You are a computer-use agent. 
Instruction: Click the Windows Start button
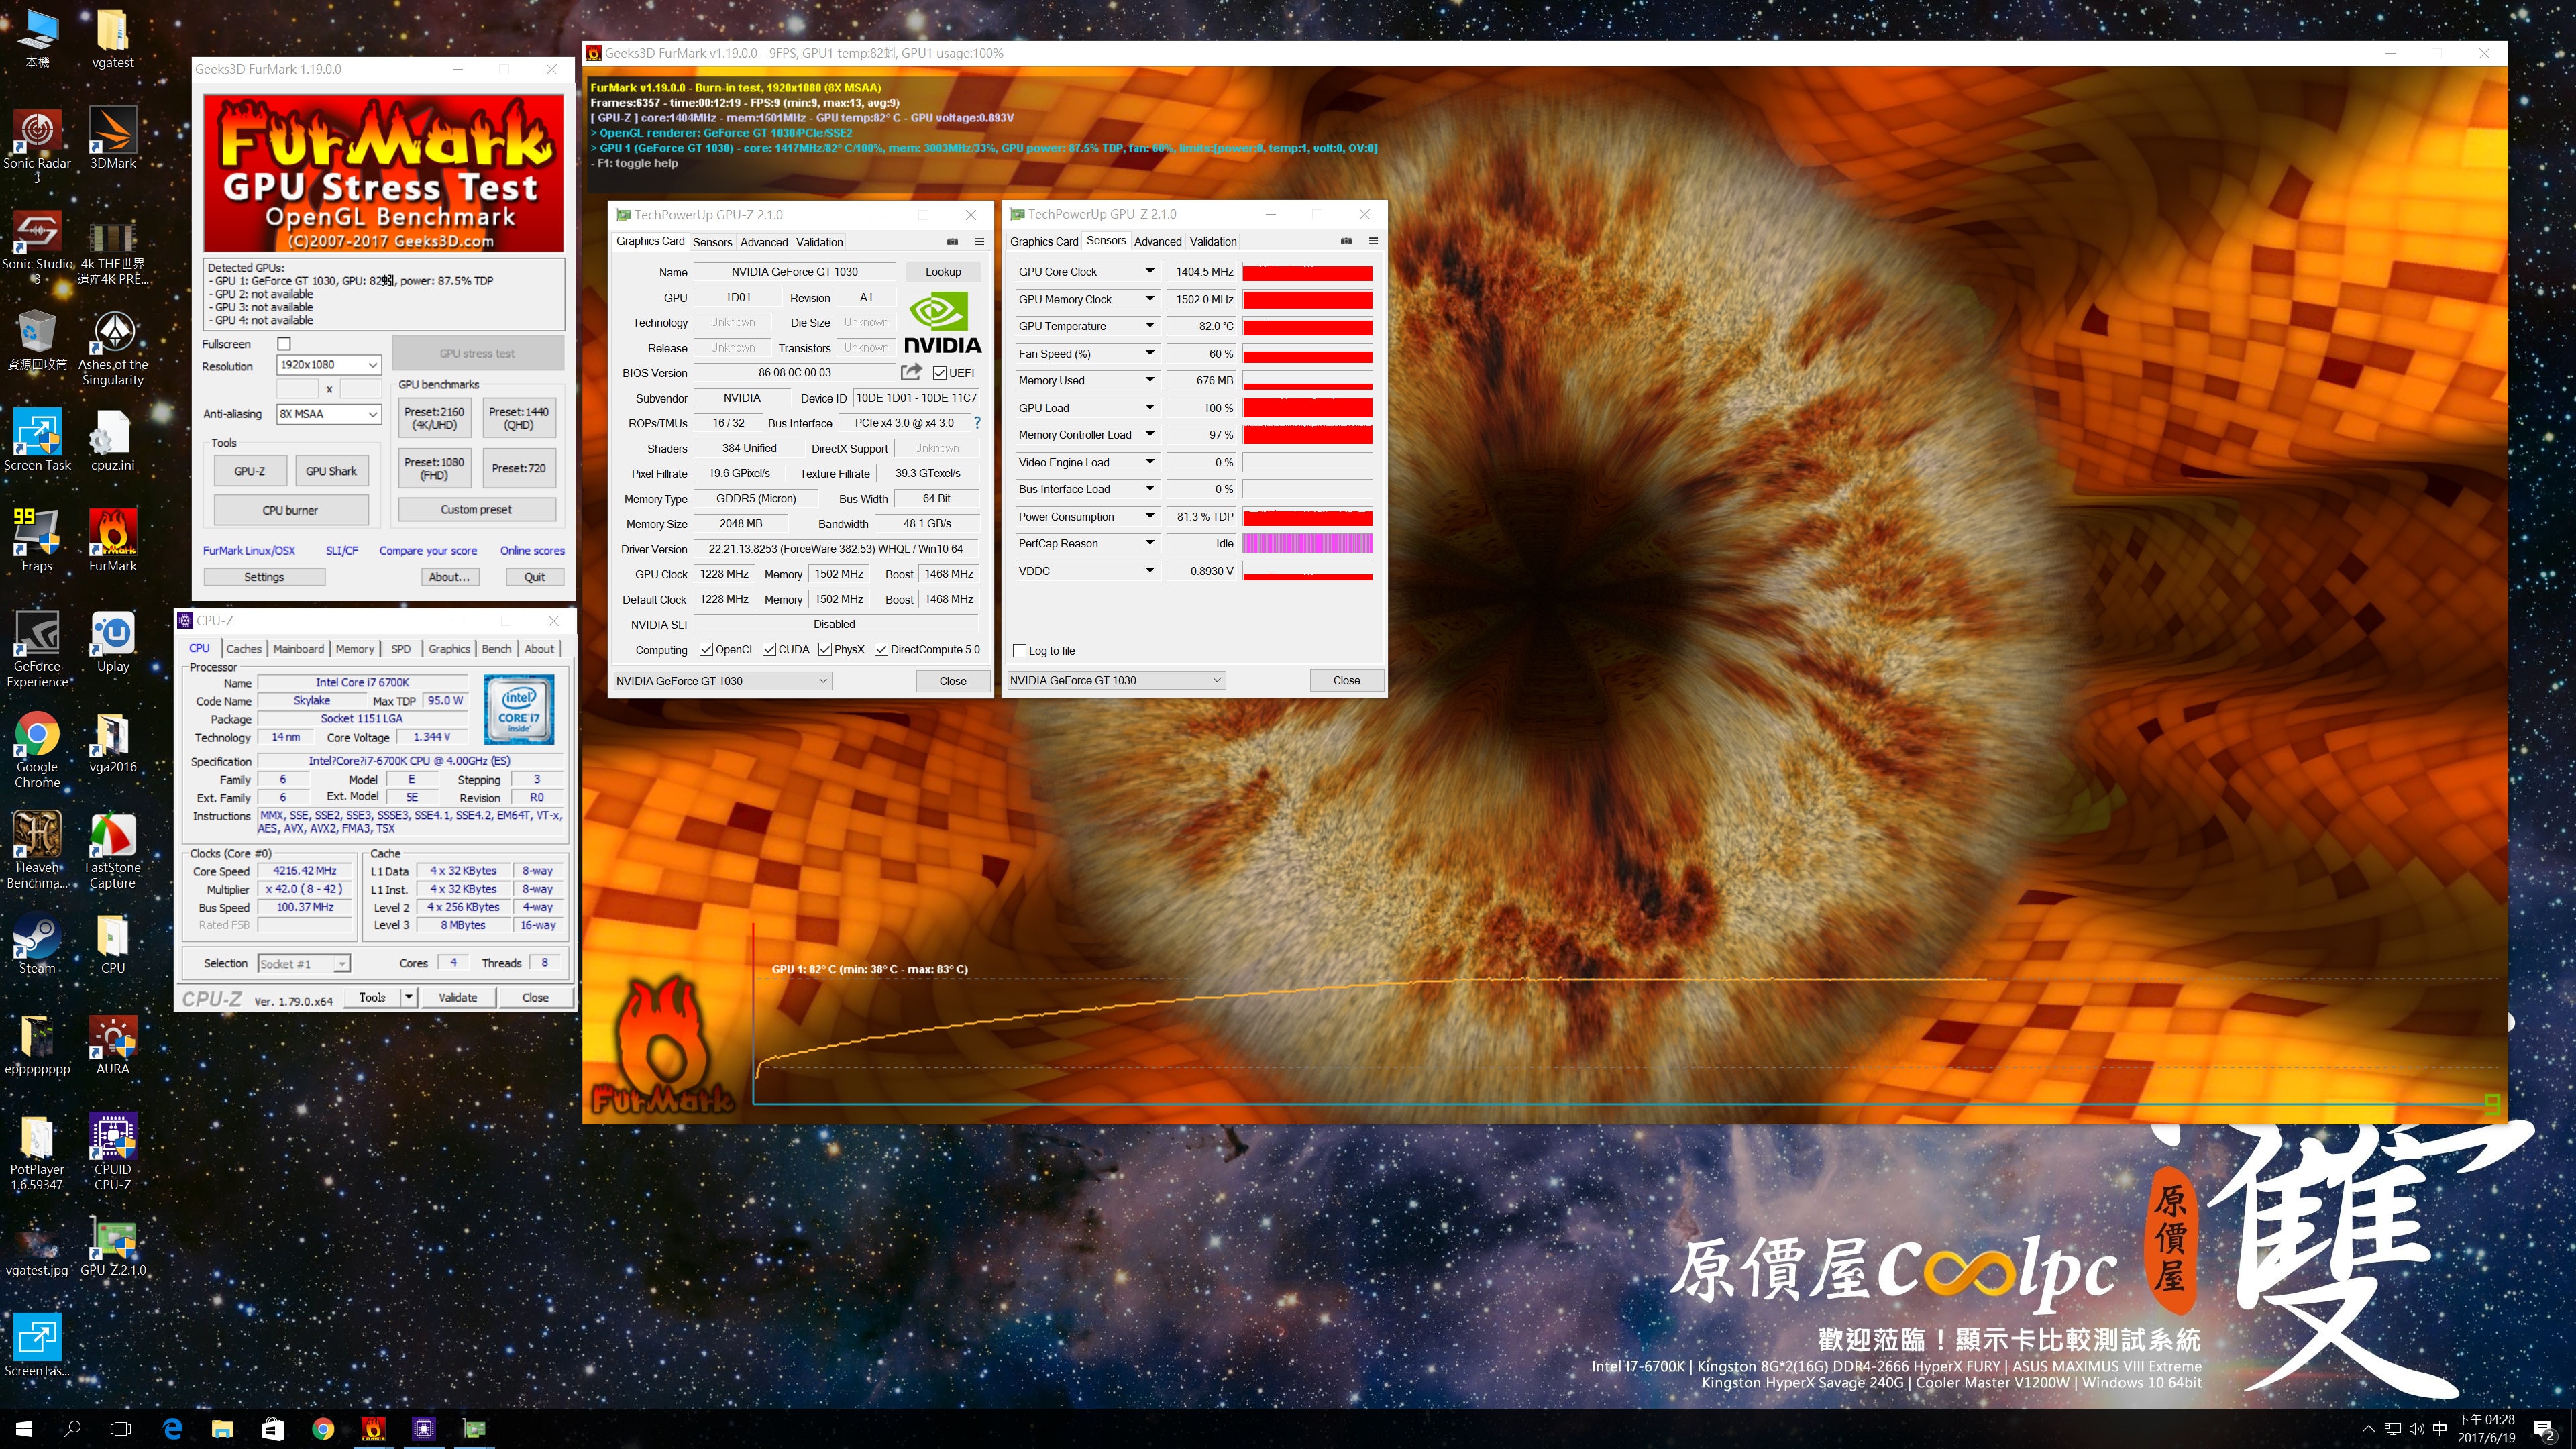(24, 1428)
